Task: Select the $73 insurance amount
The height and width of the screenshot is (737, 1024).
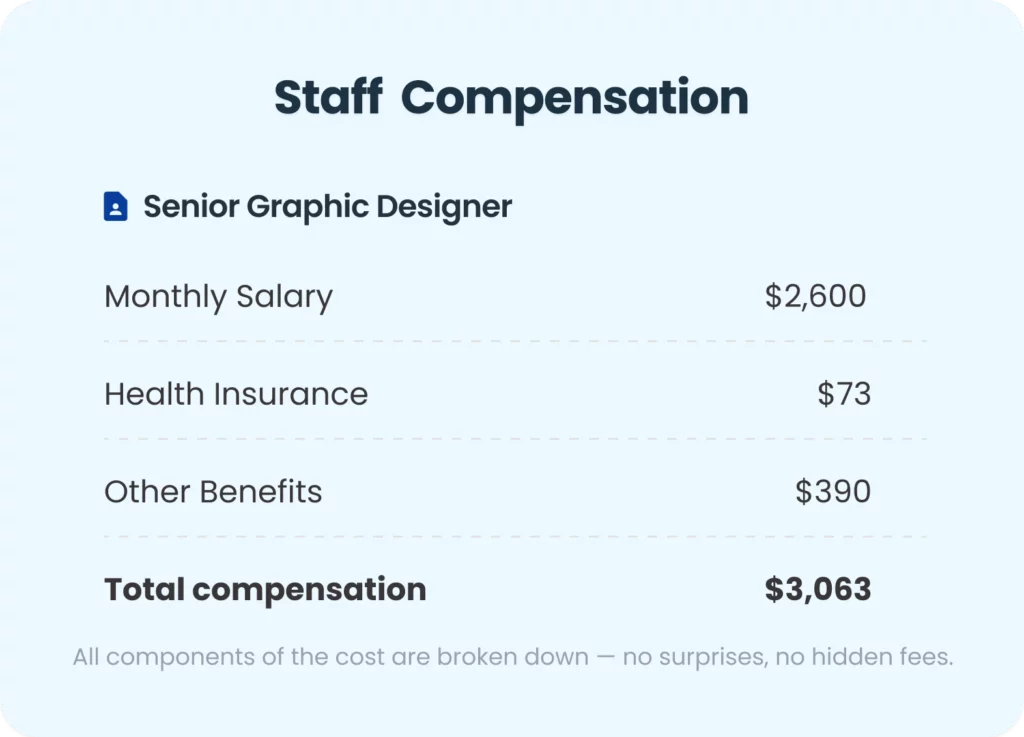Action: click(x=844, y=394)
